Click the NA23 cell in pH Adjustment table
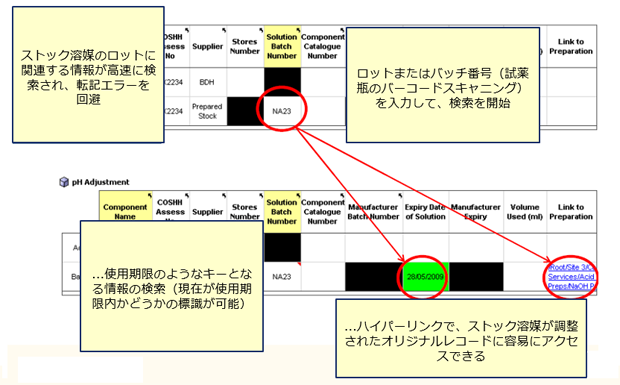 [x=282, y=277]
